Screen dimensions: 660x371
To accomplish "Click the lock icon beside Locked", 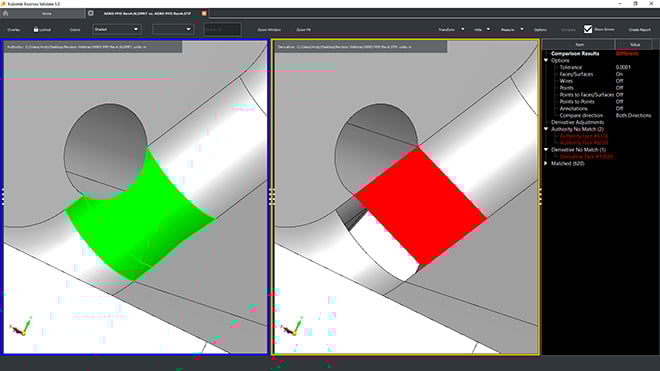I will pos(36,29).
